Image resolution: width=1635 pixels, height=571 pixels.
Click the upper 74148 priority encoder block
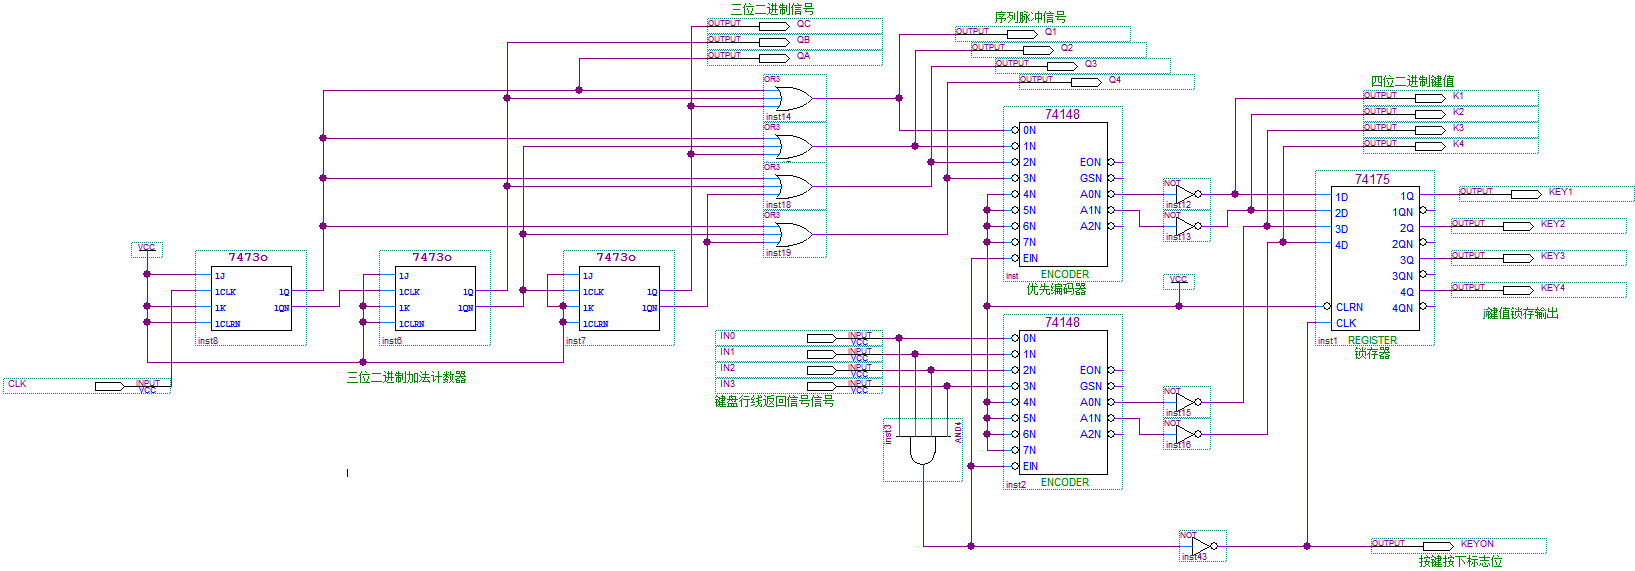pos(1062,194)
